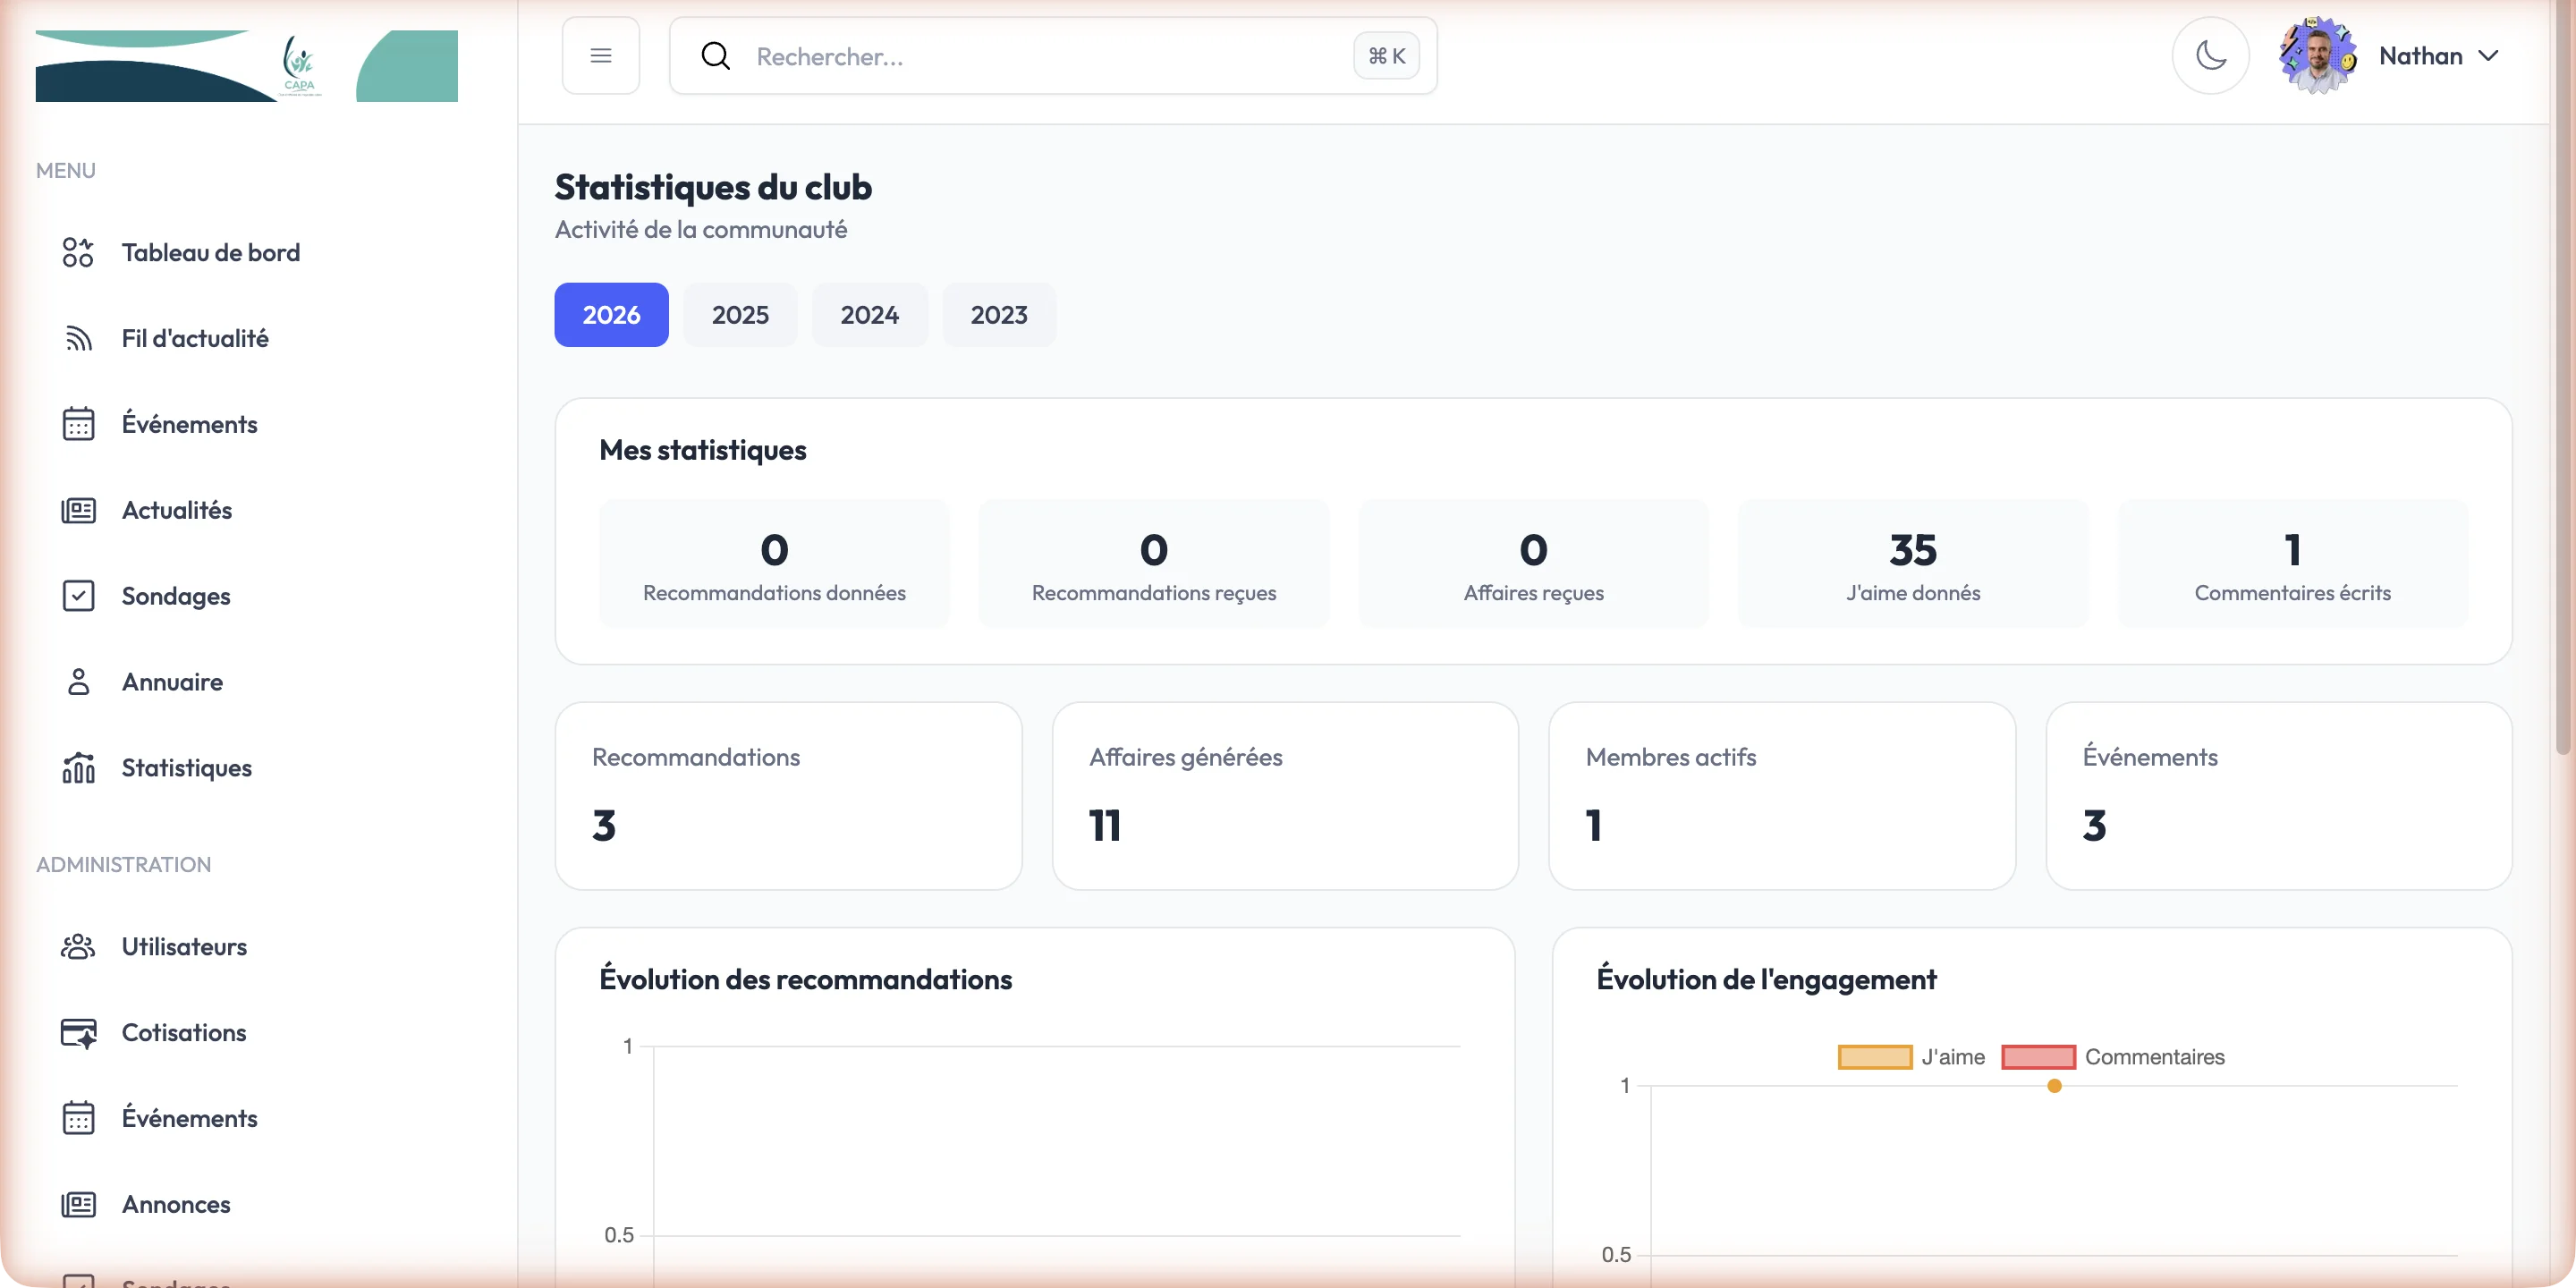Image resolution: width=2576 pixels, height=1288 pixels.
Task: Click the Nathan username in header
Action: pos(2420,56)
